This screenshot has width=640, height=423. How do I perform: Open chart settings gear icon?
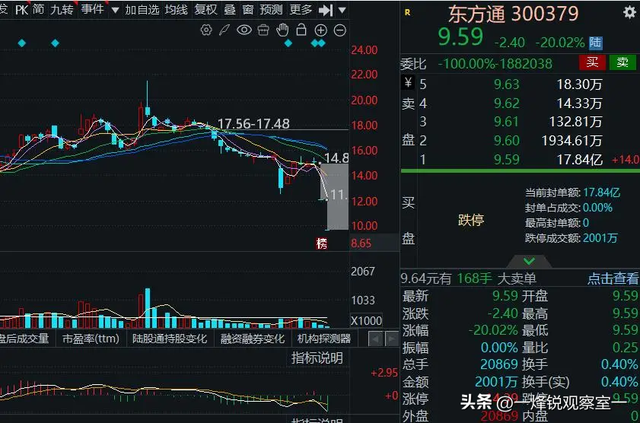point(206,30)
